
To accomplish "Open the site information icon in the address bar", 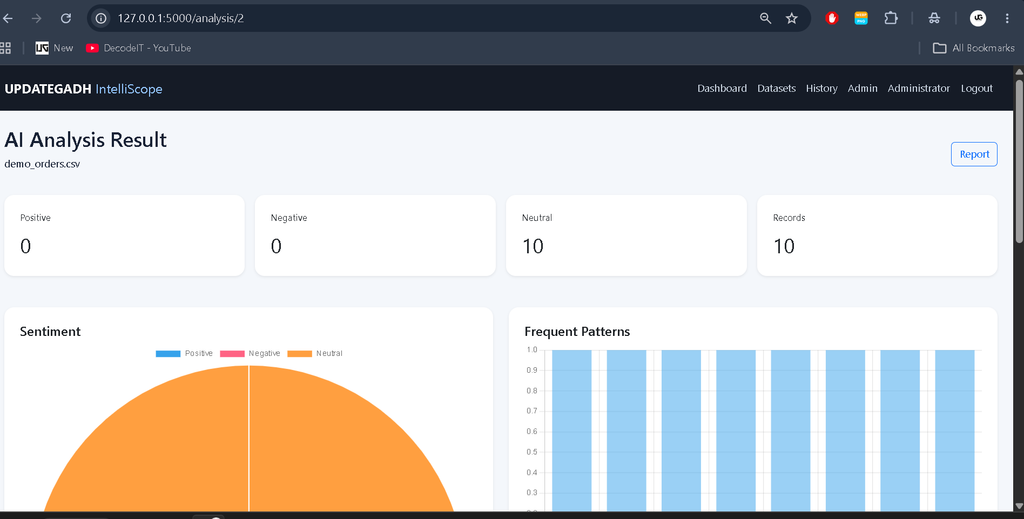I will pyautogui.click(x=101, y=18).
